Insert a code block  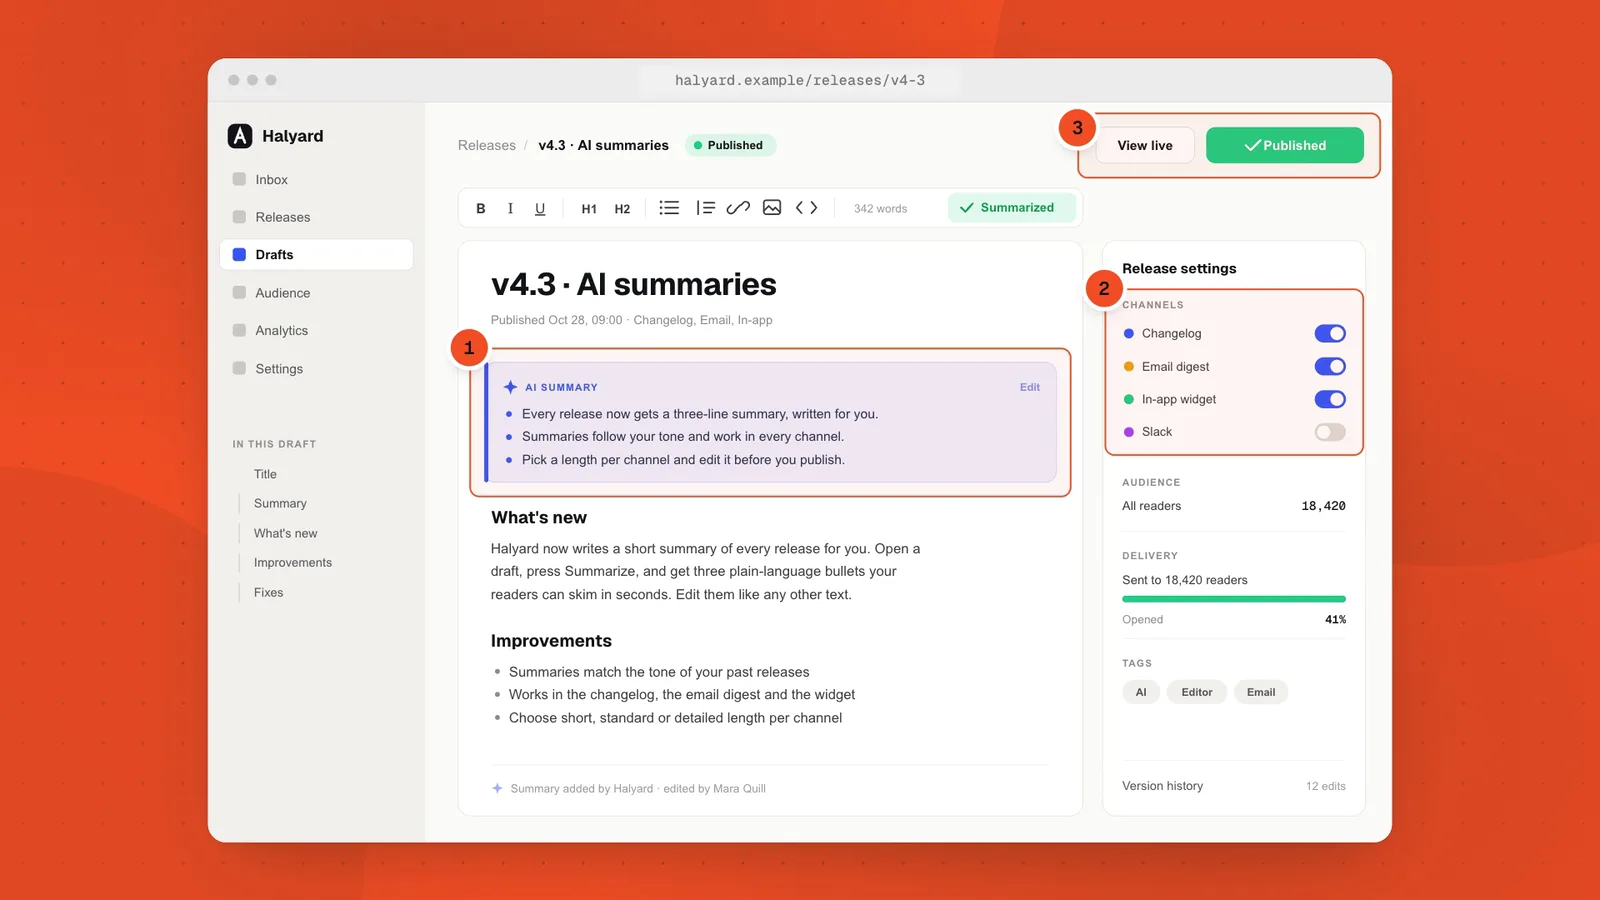(x=807, y=208)
